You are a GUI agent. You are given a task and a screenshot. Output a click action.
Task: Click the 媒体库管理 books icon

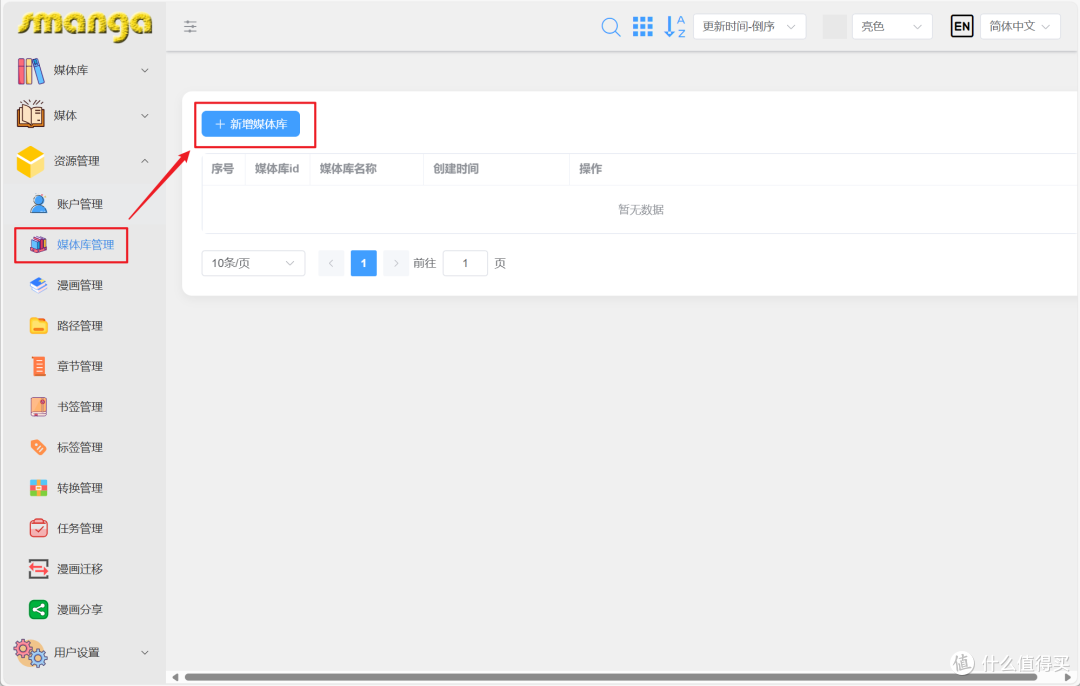pos(39,245)
